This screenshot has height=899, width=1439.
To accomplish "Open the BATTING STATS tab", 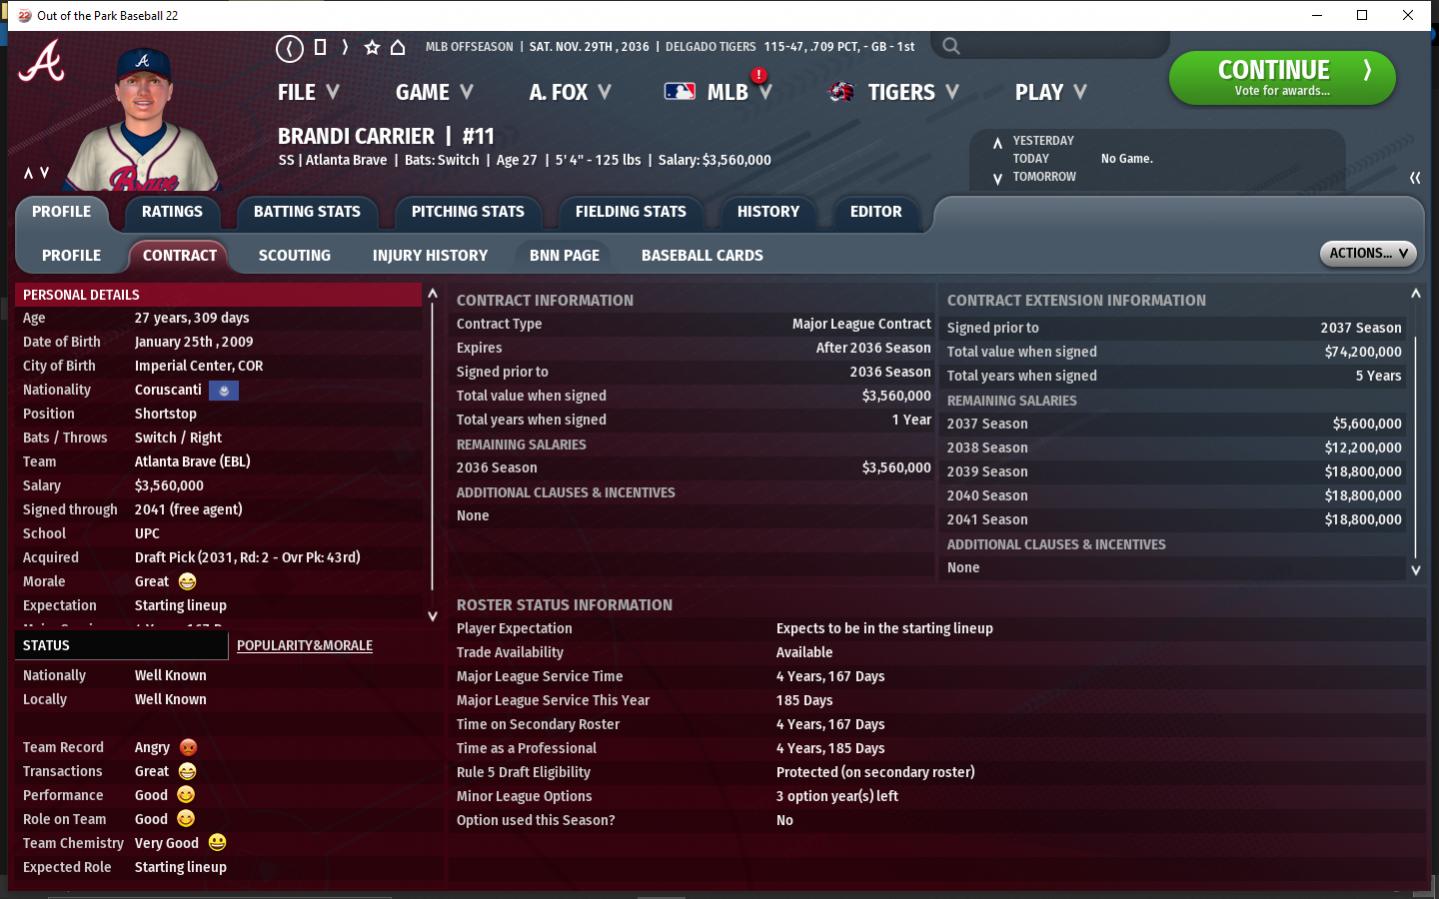I will pyautogui.click(x=307, y=212).
